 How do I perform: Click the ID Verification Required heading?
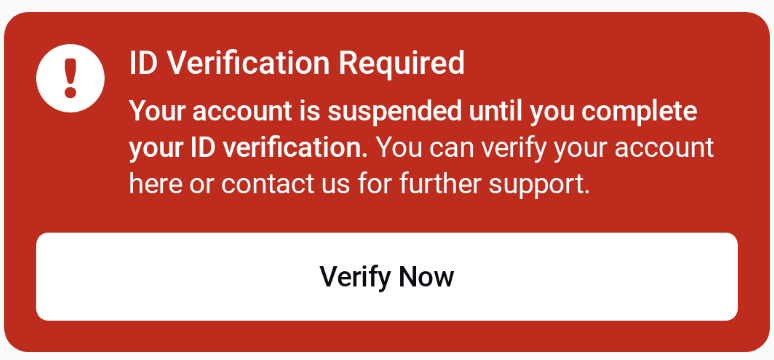(x=297, y=63)
